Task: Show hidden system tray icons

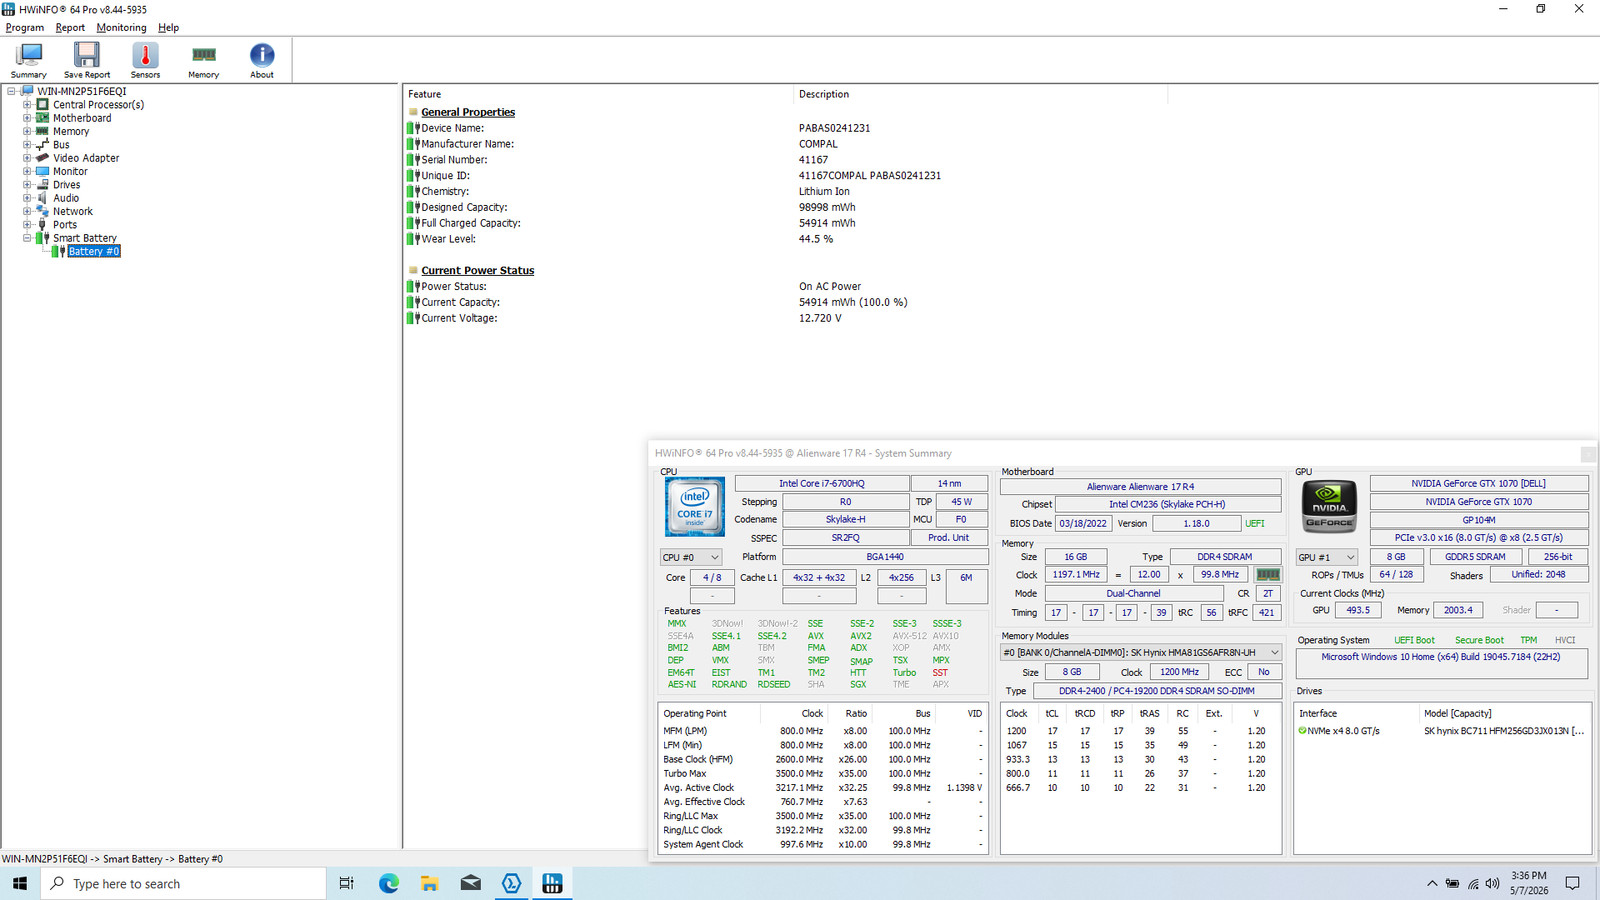Action: [x=1432, y=883]
